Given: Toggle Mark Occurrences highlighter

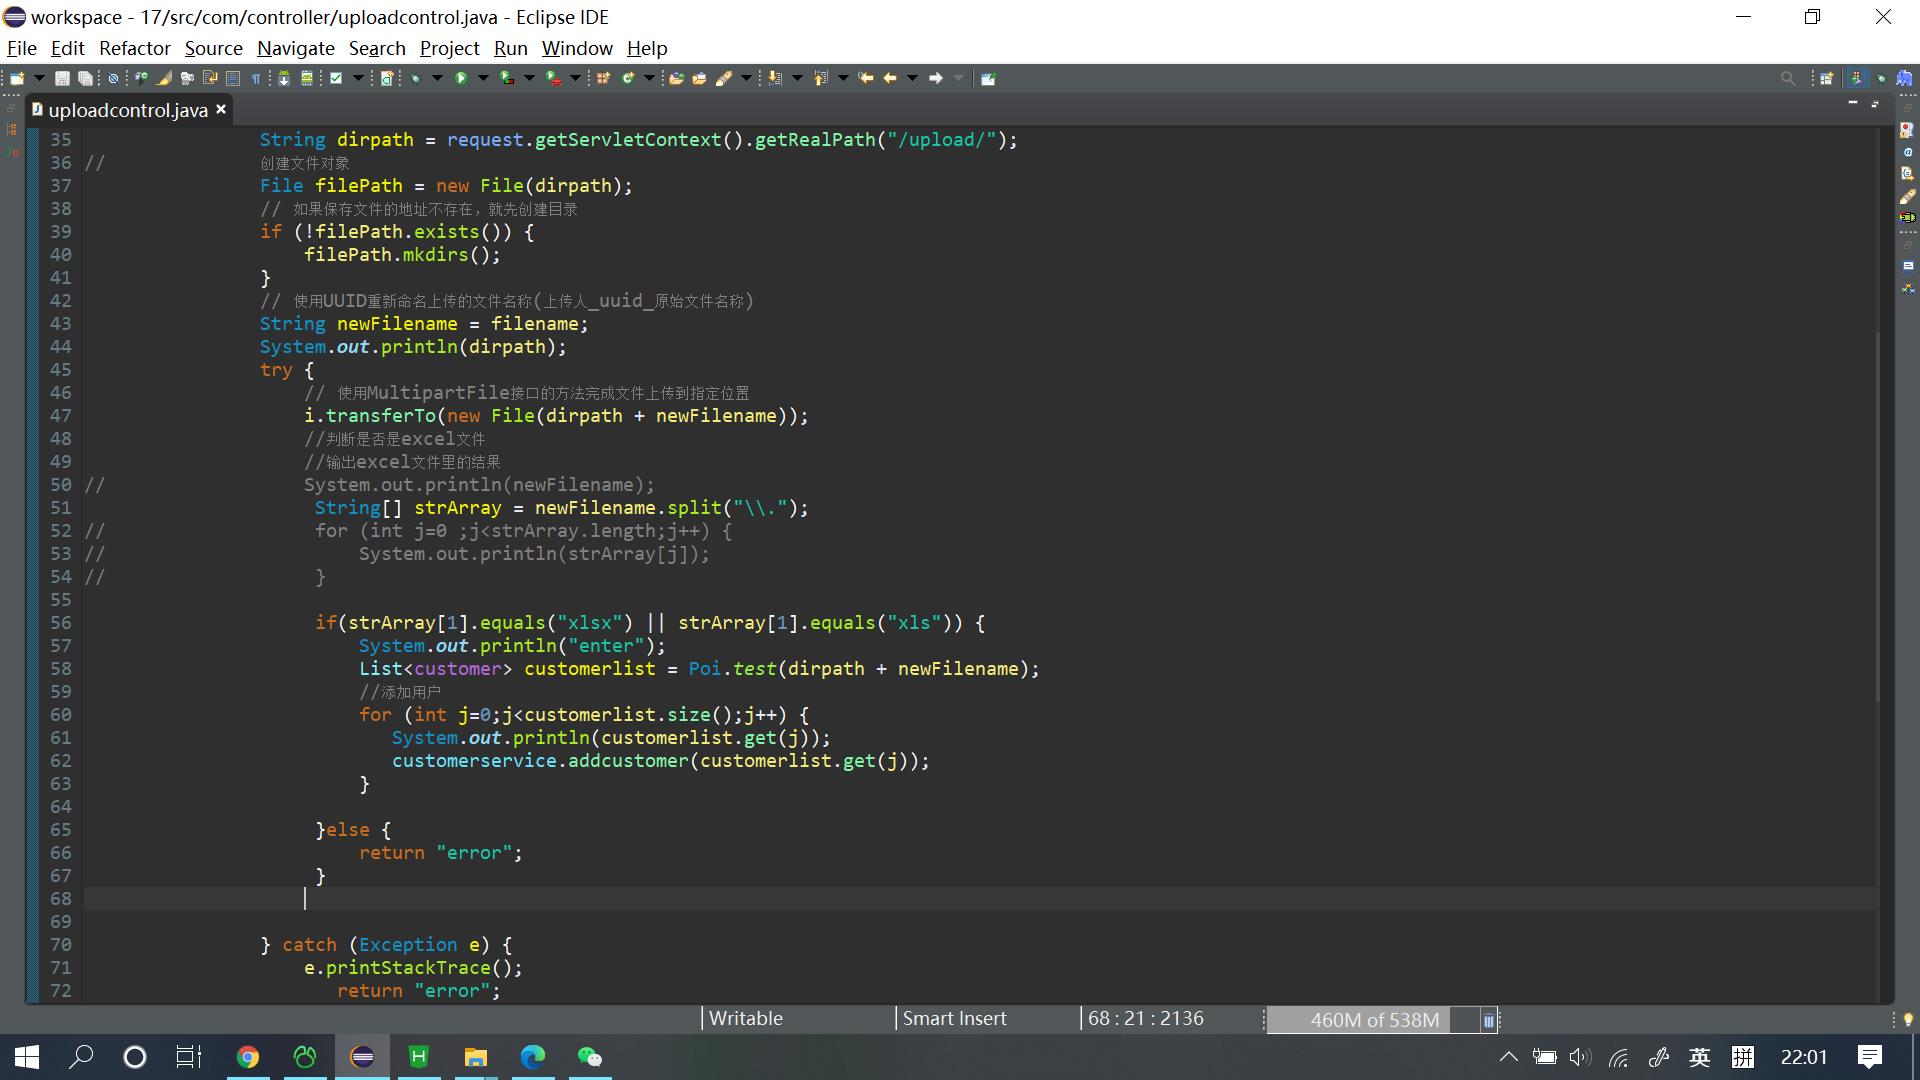Looking at the screenshot, I should click(x=164, y=78).
